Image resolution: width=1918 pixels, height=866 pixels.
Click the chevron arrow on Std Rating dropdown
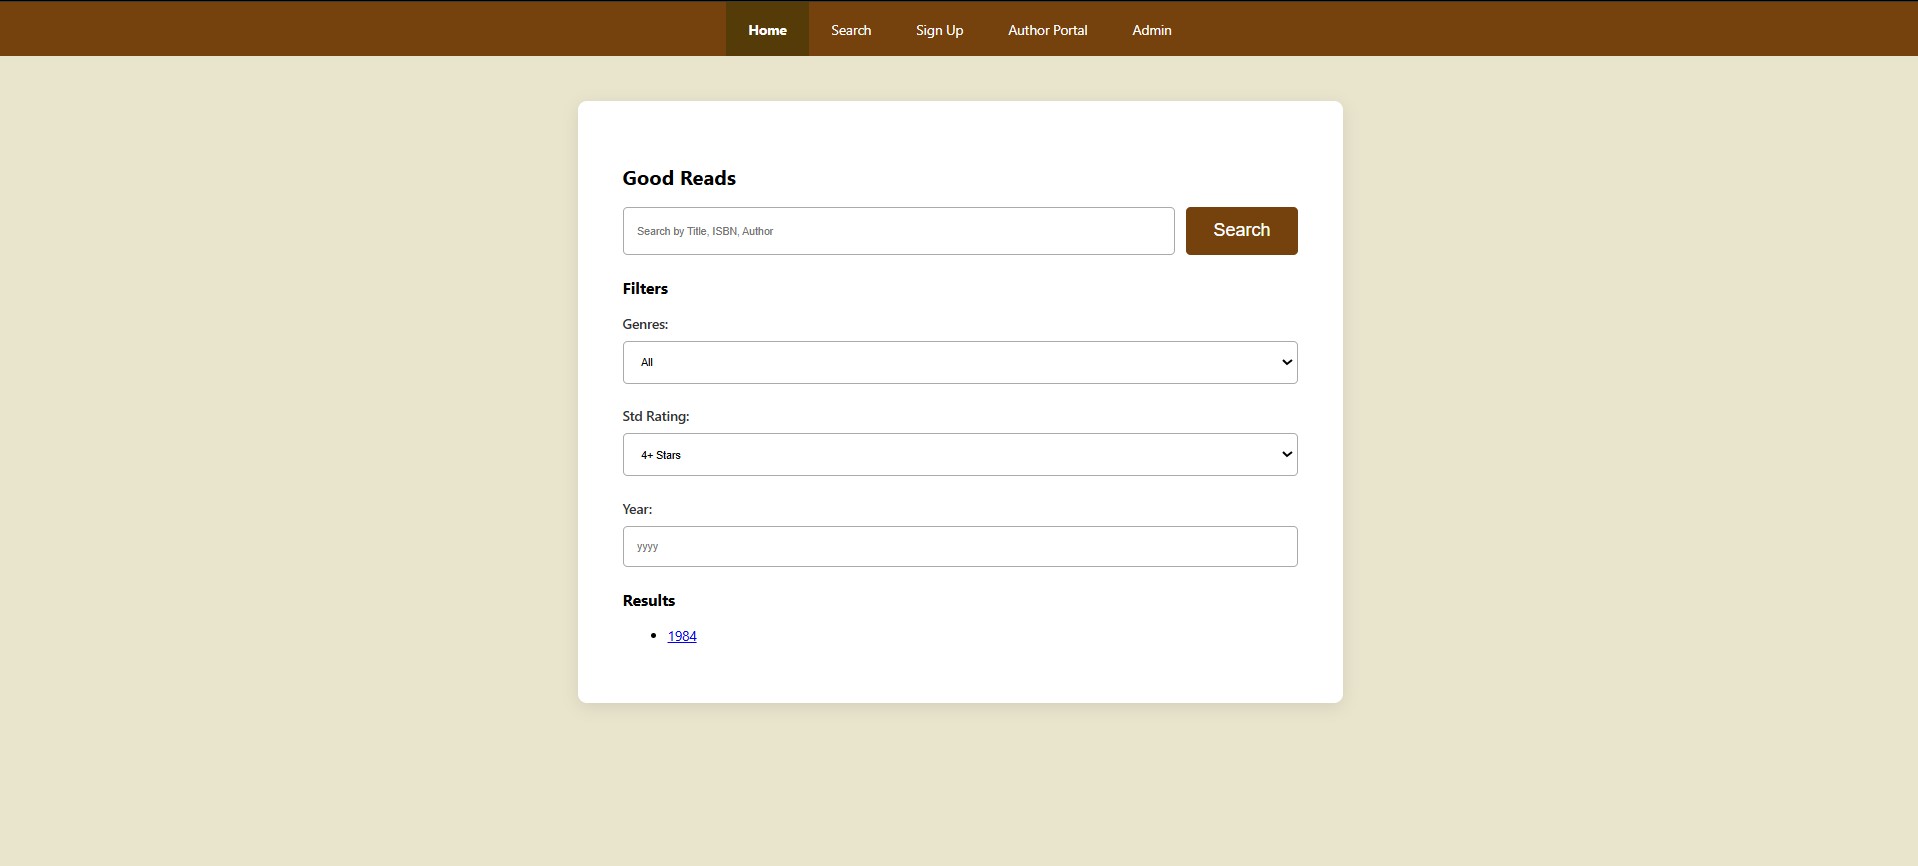point(1286,455)
